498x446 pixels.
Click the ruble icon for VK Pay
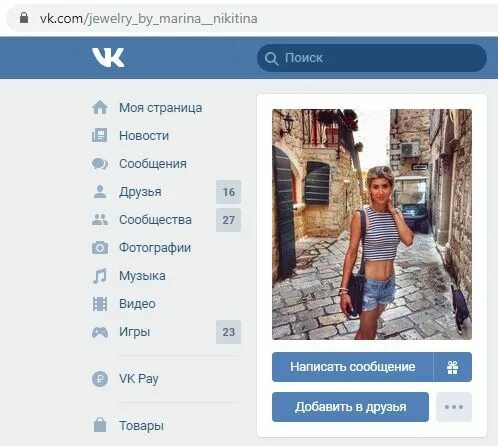(x=100, y=379)
